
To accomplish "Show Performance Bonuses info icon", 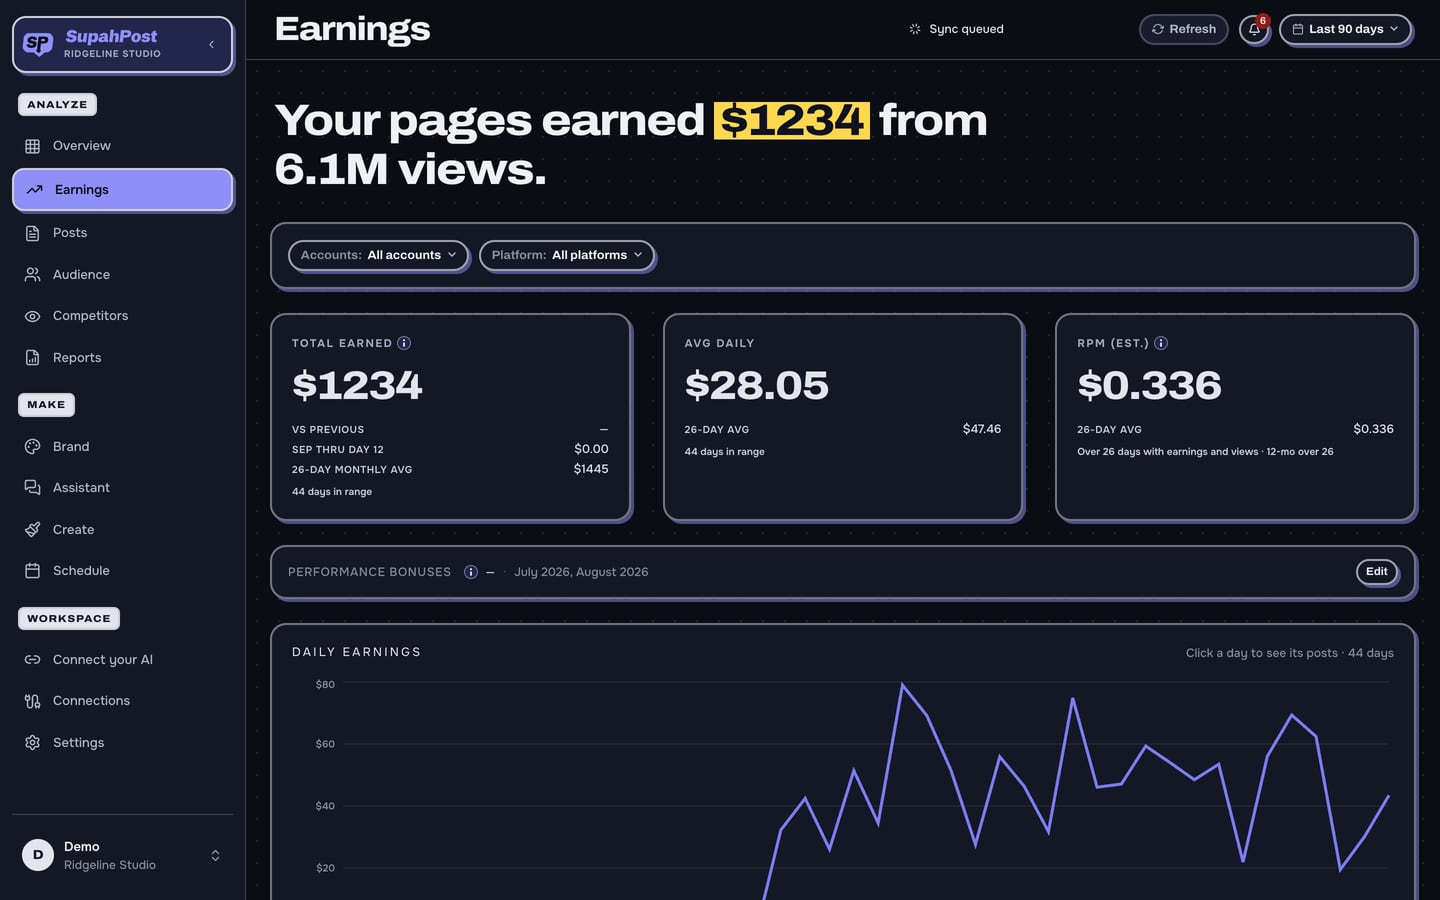I will coord(471,572).
